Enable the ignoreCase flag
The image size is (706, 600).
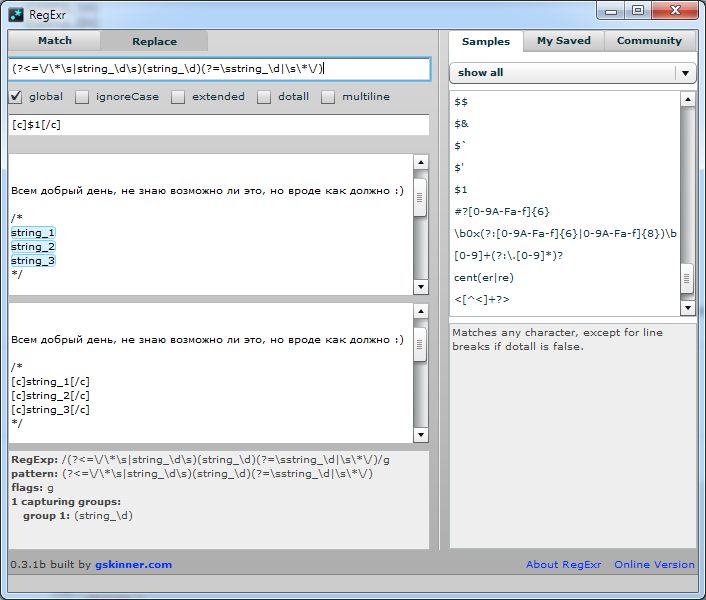tap(82, 97)
